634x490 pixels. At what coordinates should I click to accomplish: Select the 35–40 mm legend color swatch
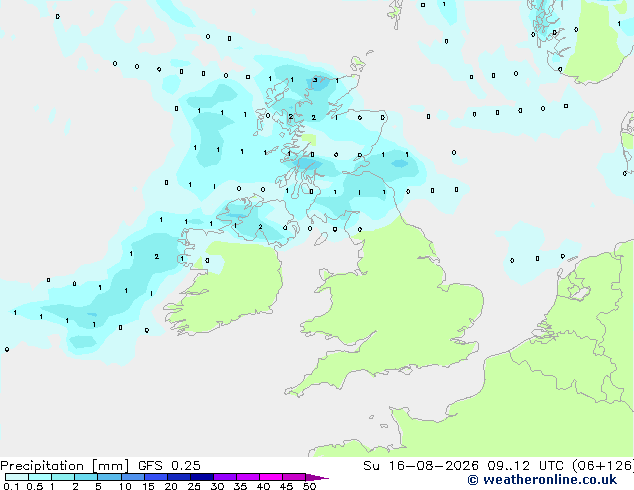tap(247, 477)
